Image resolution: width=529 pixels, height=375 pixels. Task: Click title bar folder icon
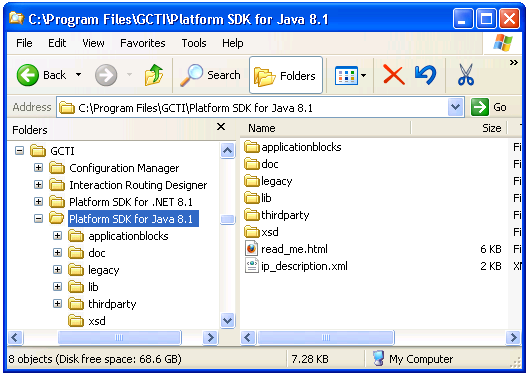click(16, 18)
